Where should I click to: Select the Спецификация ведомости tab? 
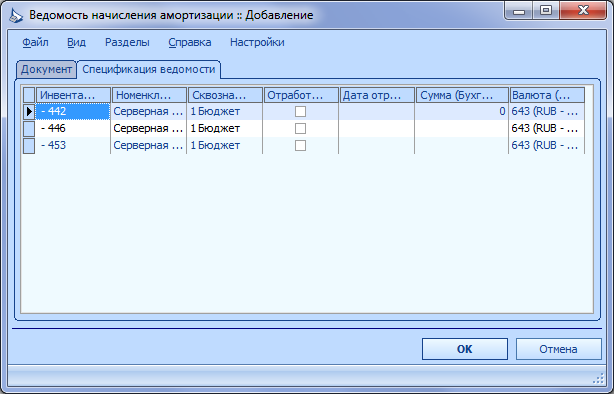click(x=149, y=69)
